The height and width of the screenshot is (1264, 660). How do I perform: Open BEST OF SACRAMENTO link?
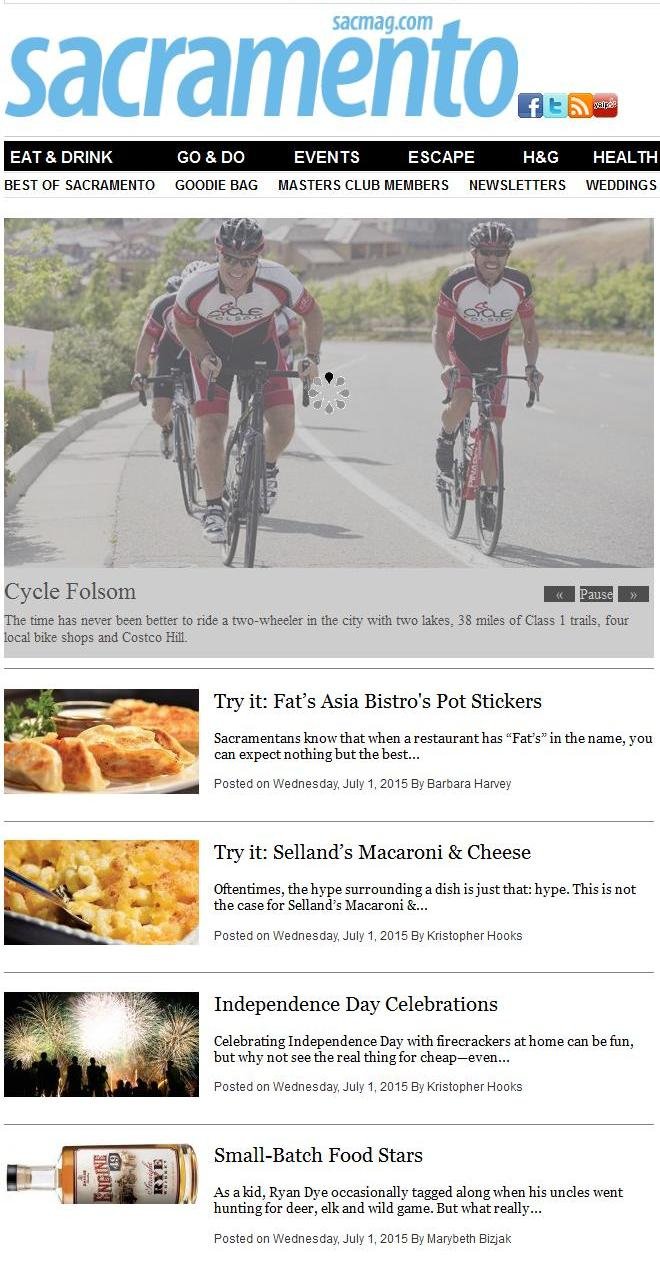coord(80,185)
